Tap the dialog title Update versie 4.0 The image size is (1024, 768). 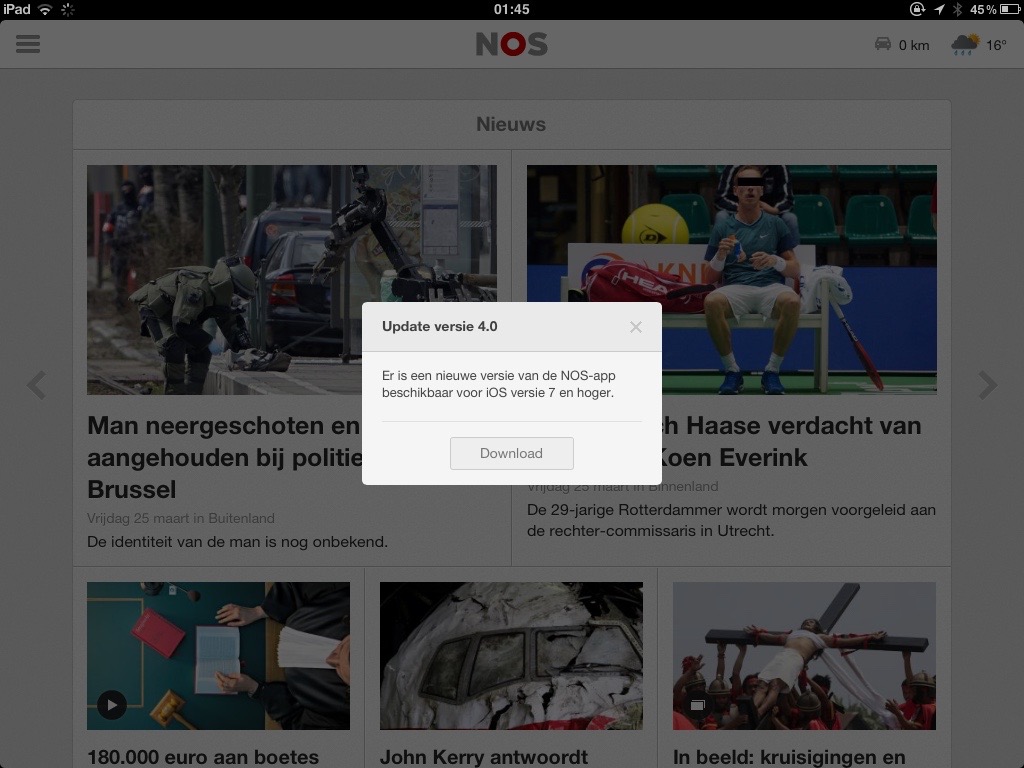coord(440,327)
